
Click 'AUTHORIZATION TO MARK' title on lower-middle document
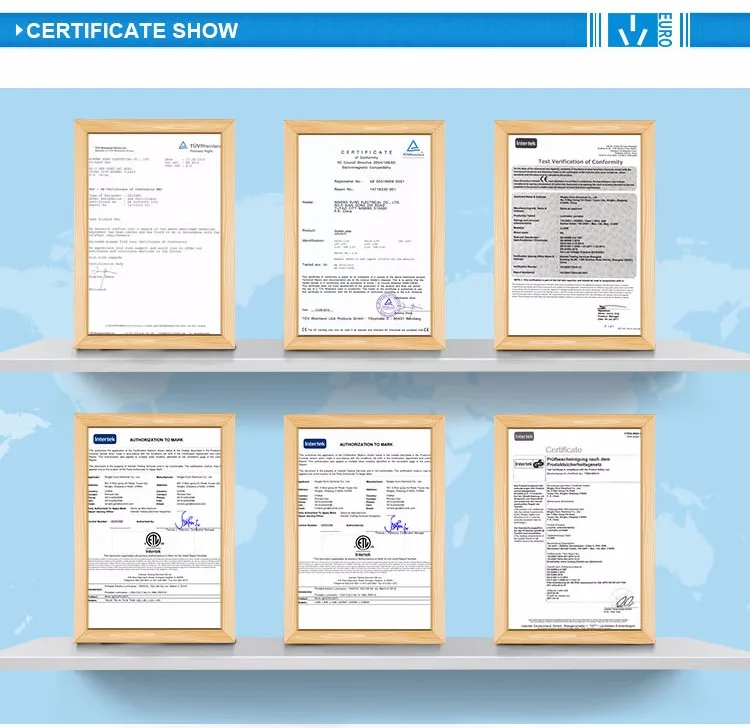(x=366, y=444)
